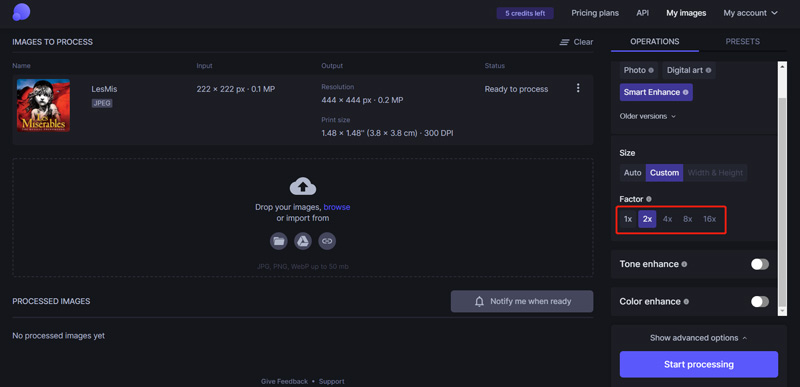Click the LesMis poster thumbnail
The image size is (800, 387).
coord(43,106)
